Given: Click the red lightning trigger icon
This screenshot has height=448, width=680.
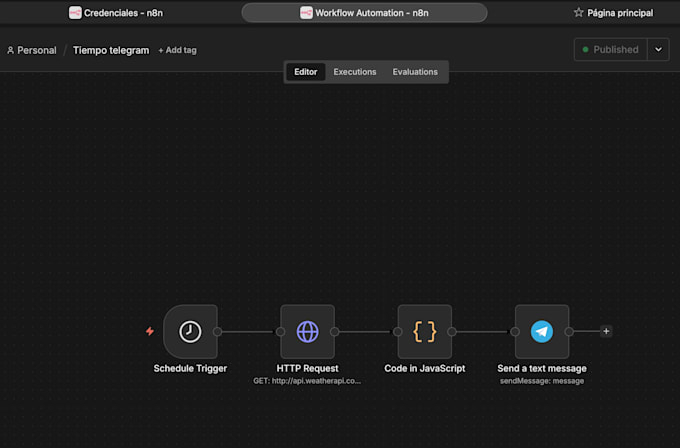Looking at the screenshot, I should [150, 331].
